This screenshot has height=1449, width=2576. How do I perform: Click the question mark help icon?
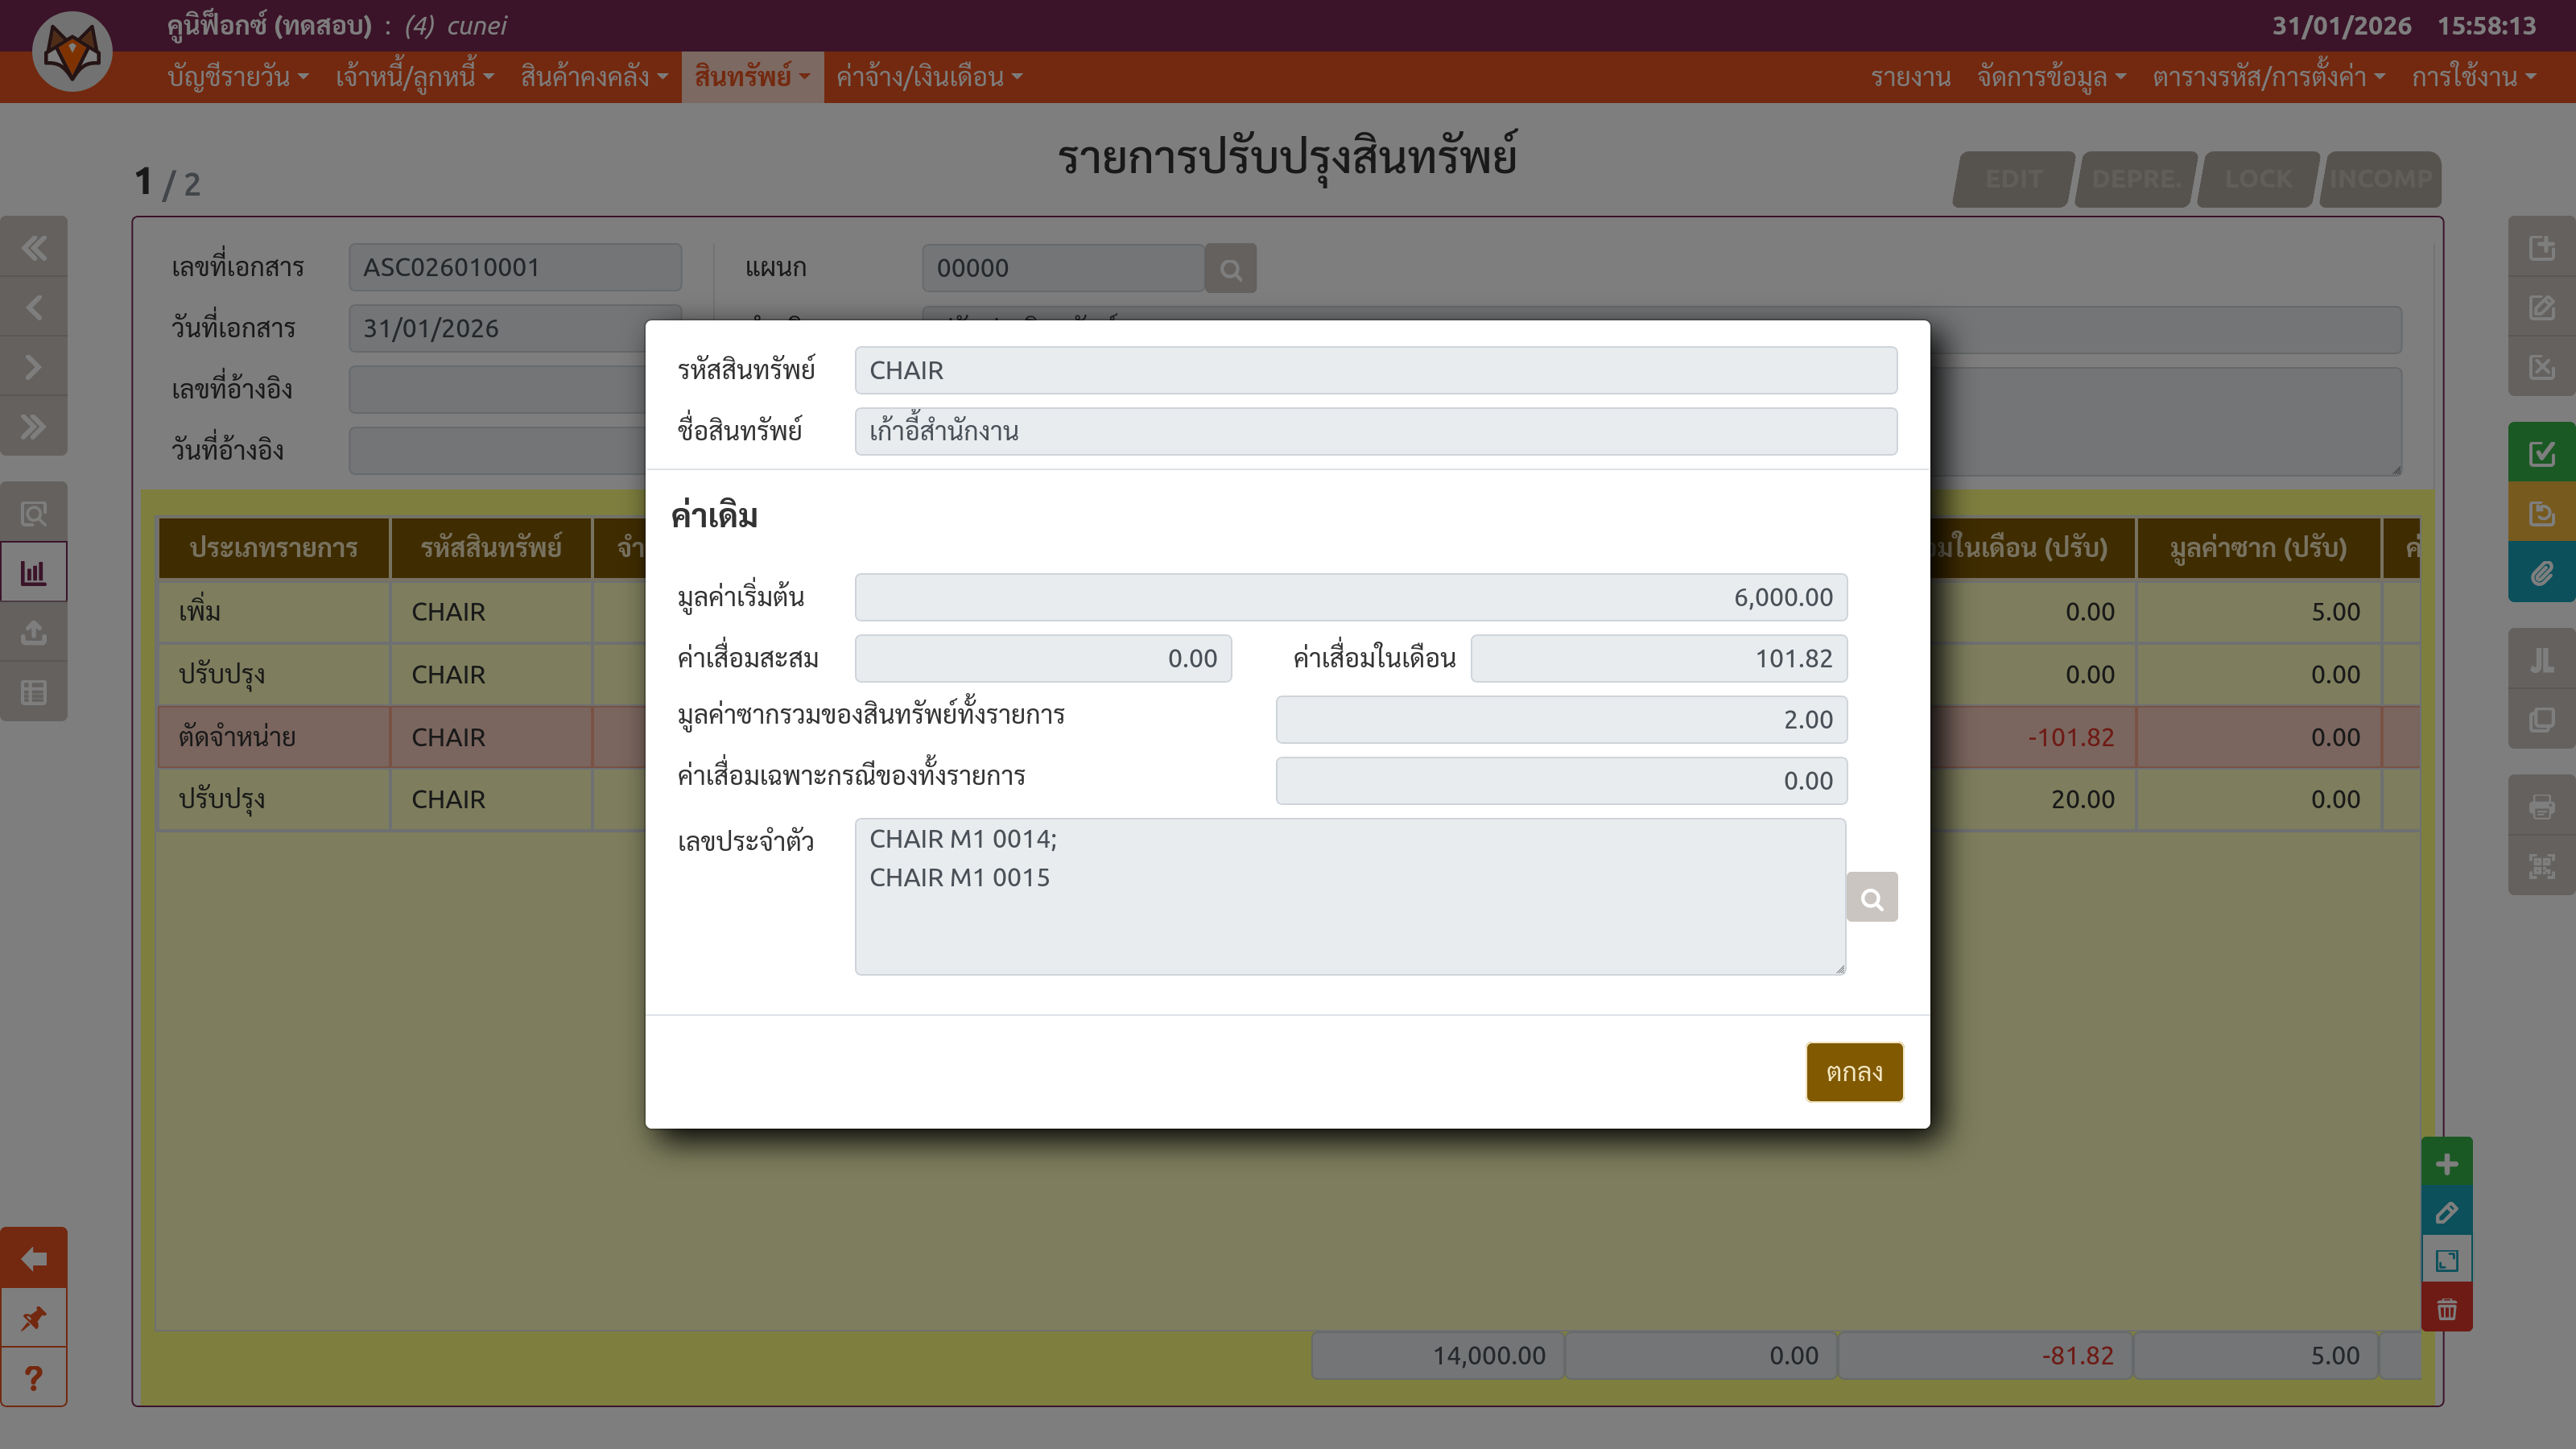[34, 1378]
